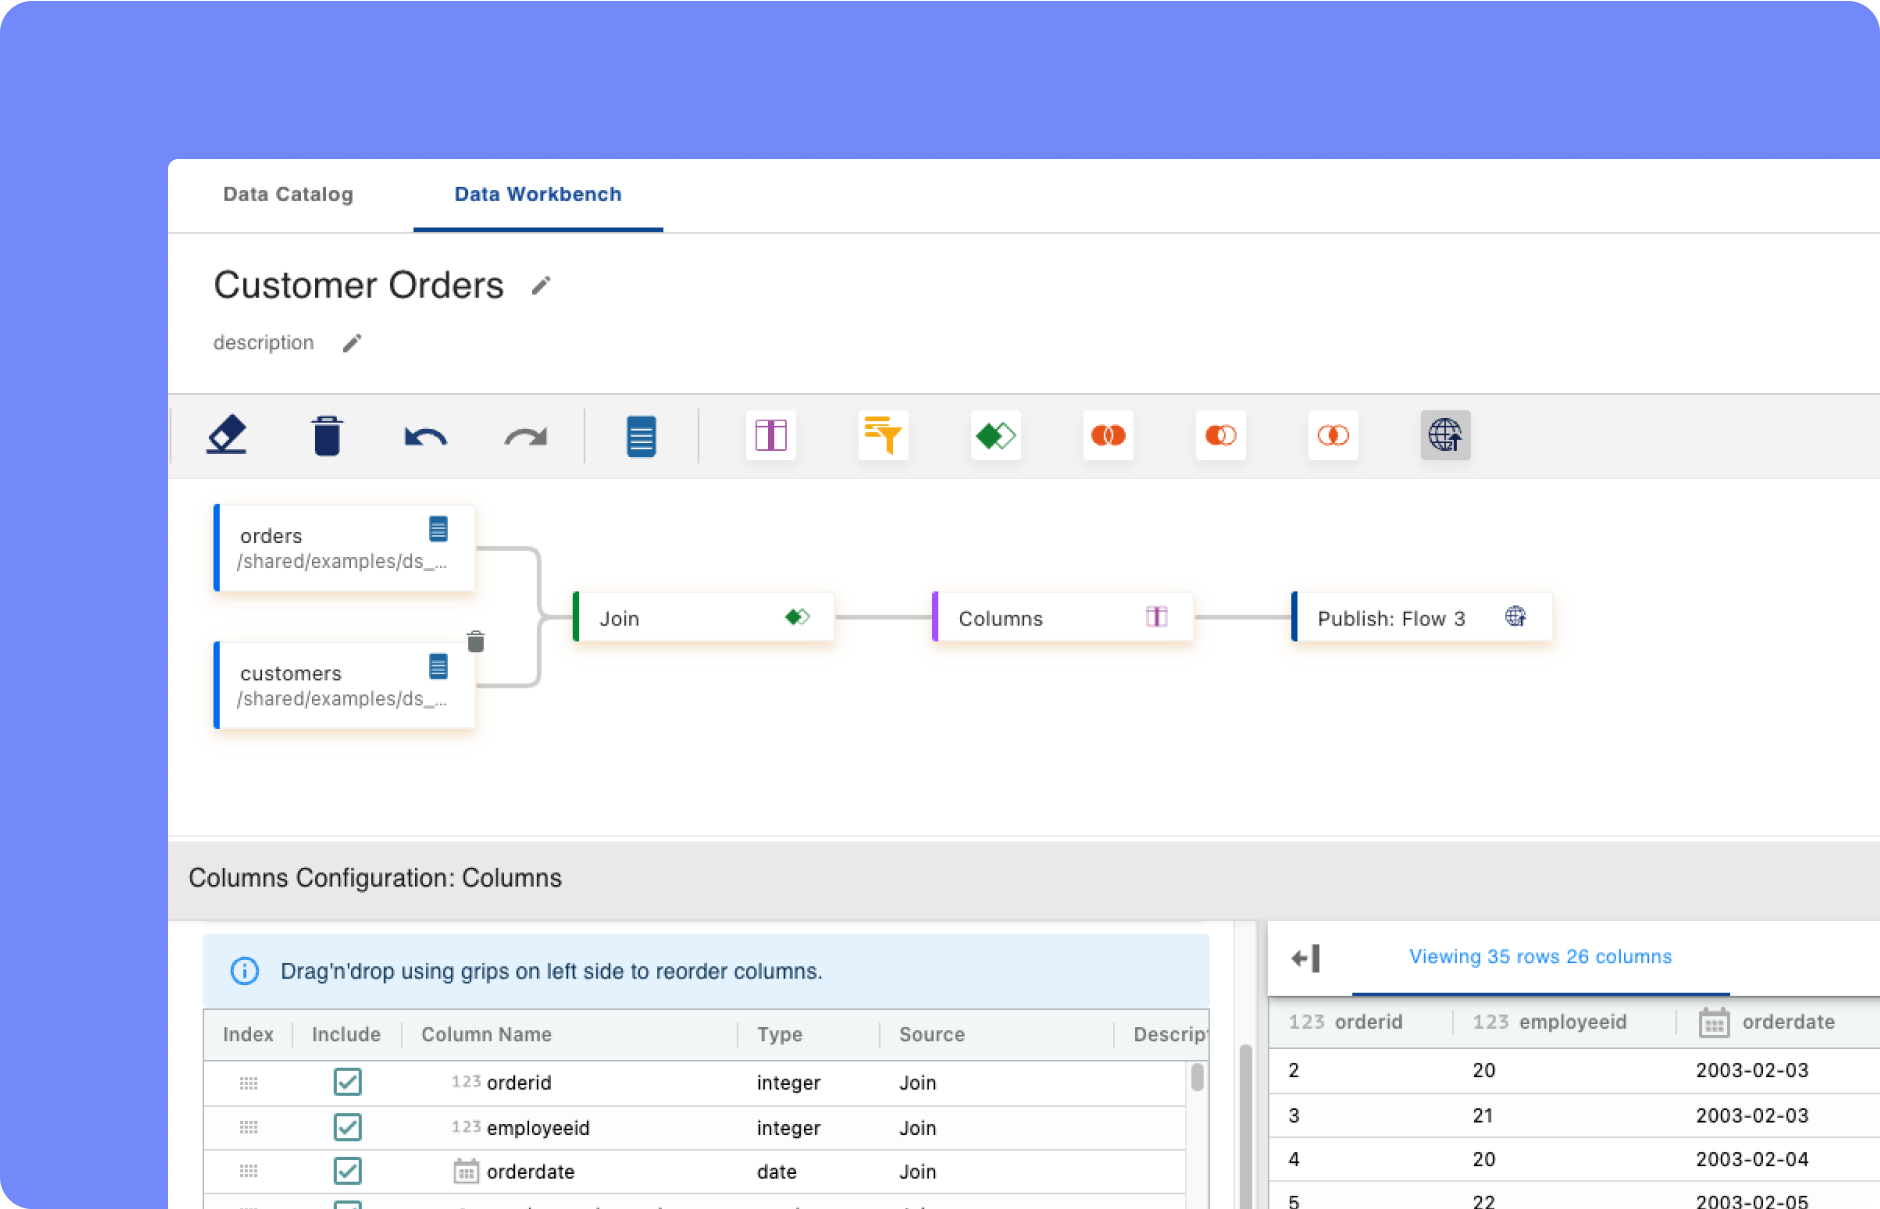Add a dataset source node from toolbar
The width and height of the screenshot is (1880, 1209).
click(641, 436)
